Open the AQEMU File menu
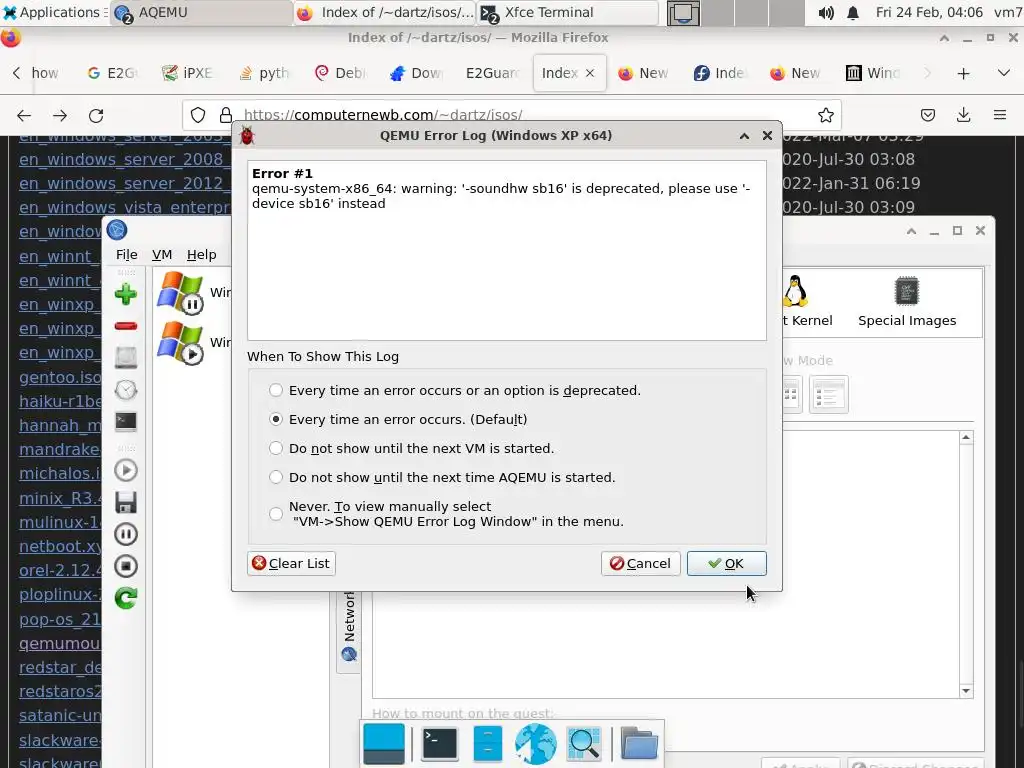 (x=127, y=255)
